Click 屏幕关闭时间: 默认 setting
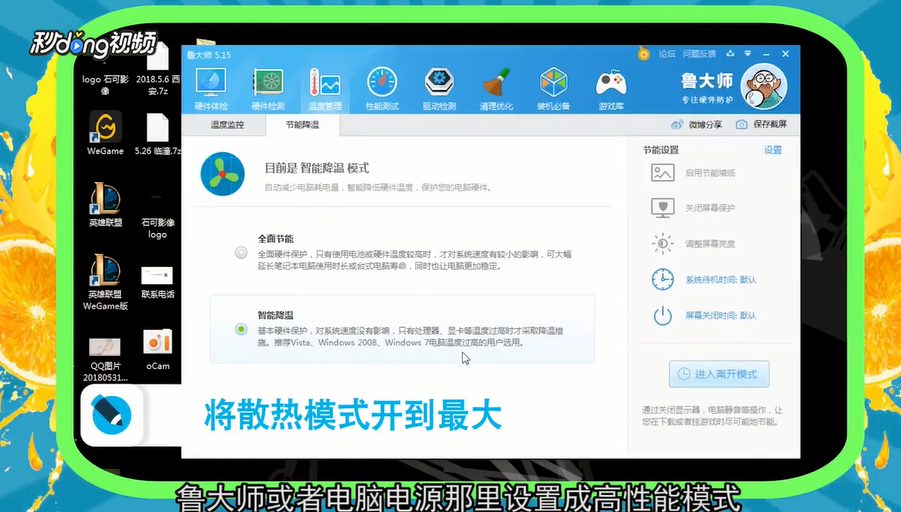 (721, 315)
